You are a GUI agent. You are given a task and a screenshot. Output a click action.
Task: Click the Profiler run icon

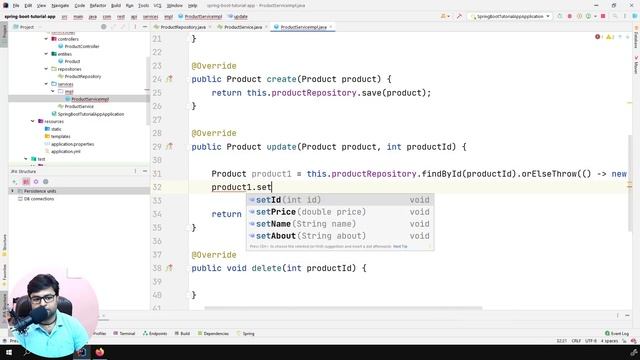click(588, 16)
